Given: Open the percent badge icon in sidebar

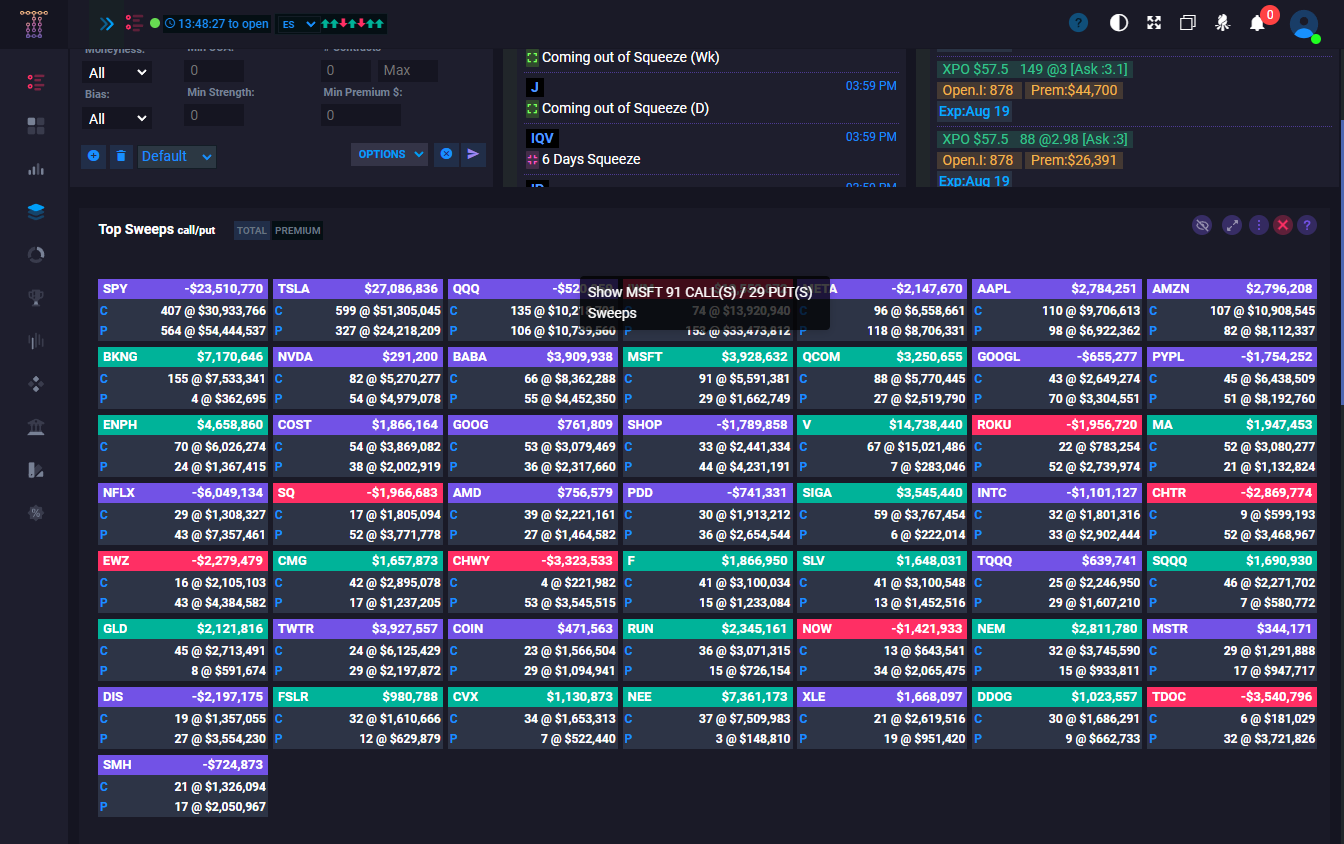Looking at the screenshot, I should pyautogui.click(x=36, y=513).
